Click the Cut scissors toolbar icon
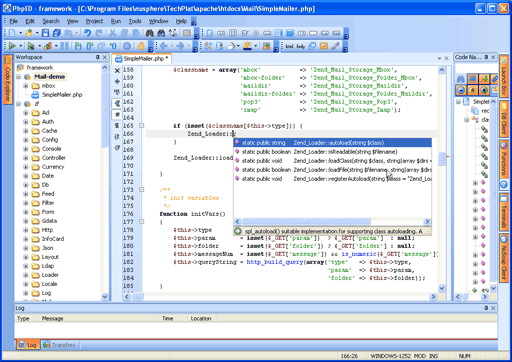 pos(113,33)
